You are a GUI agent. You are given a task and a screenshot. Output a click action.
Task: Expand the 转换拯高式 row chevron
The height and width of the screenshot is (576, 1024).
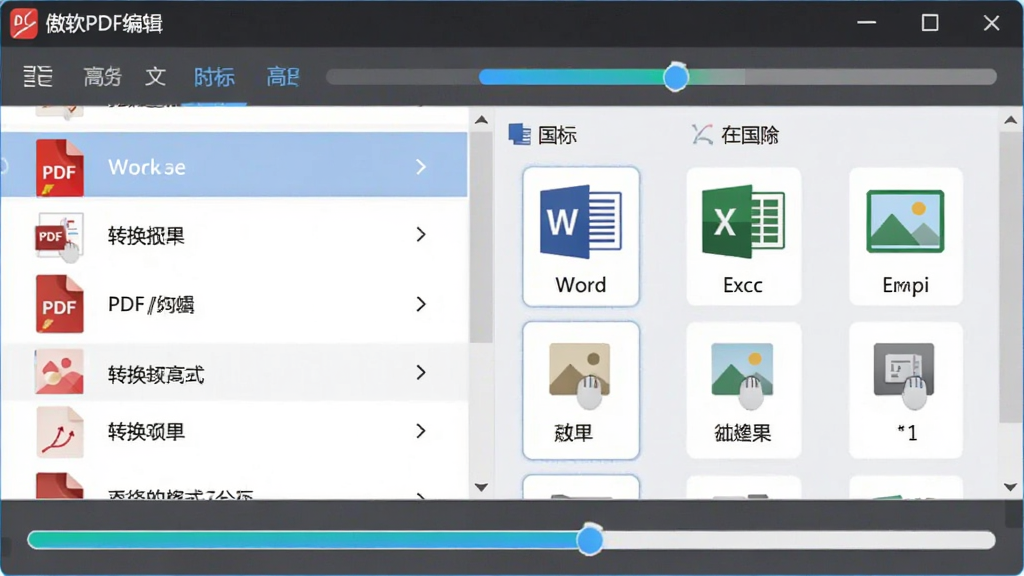pos(421,372)
